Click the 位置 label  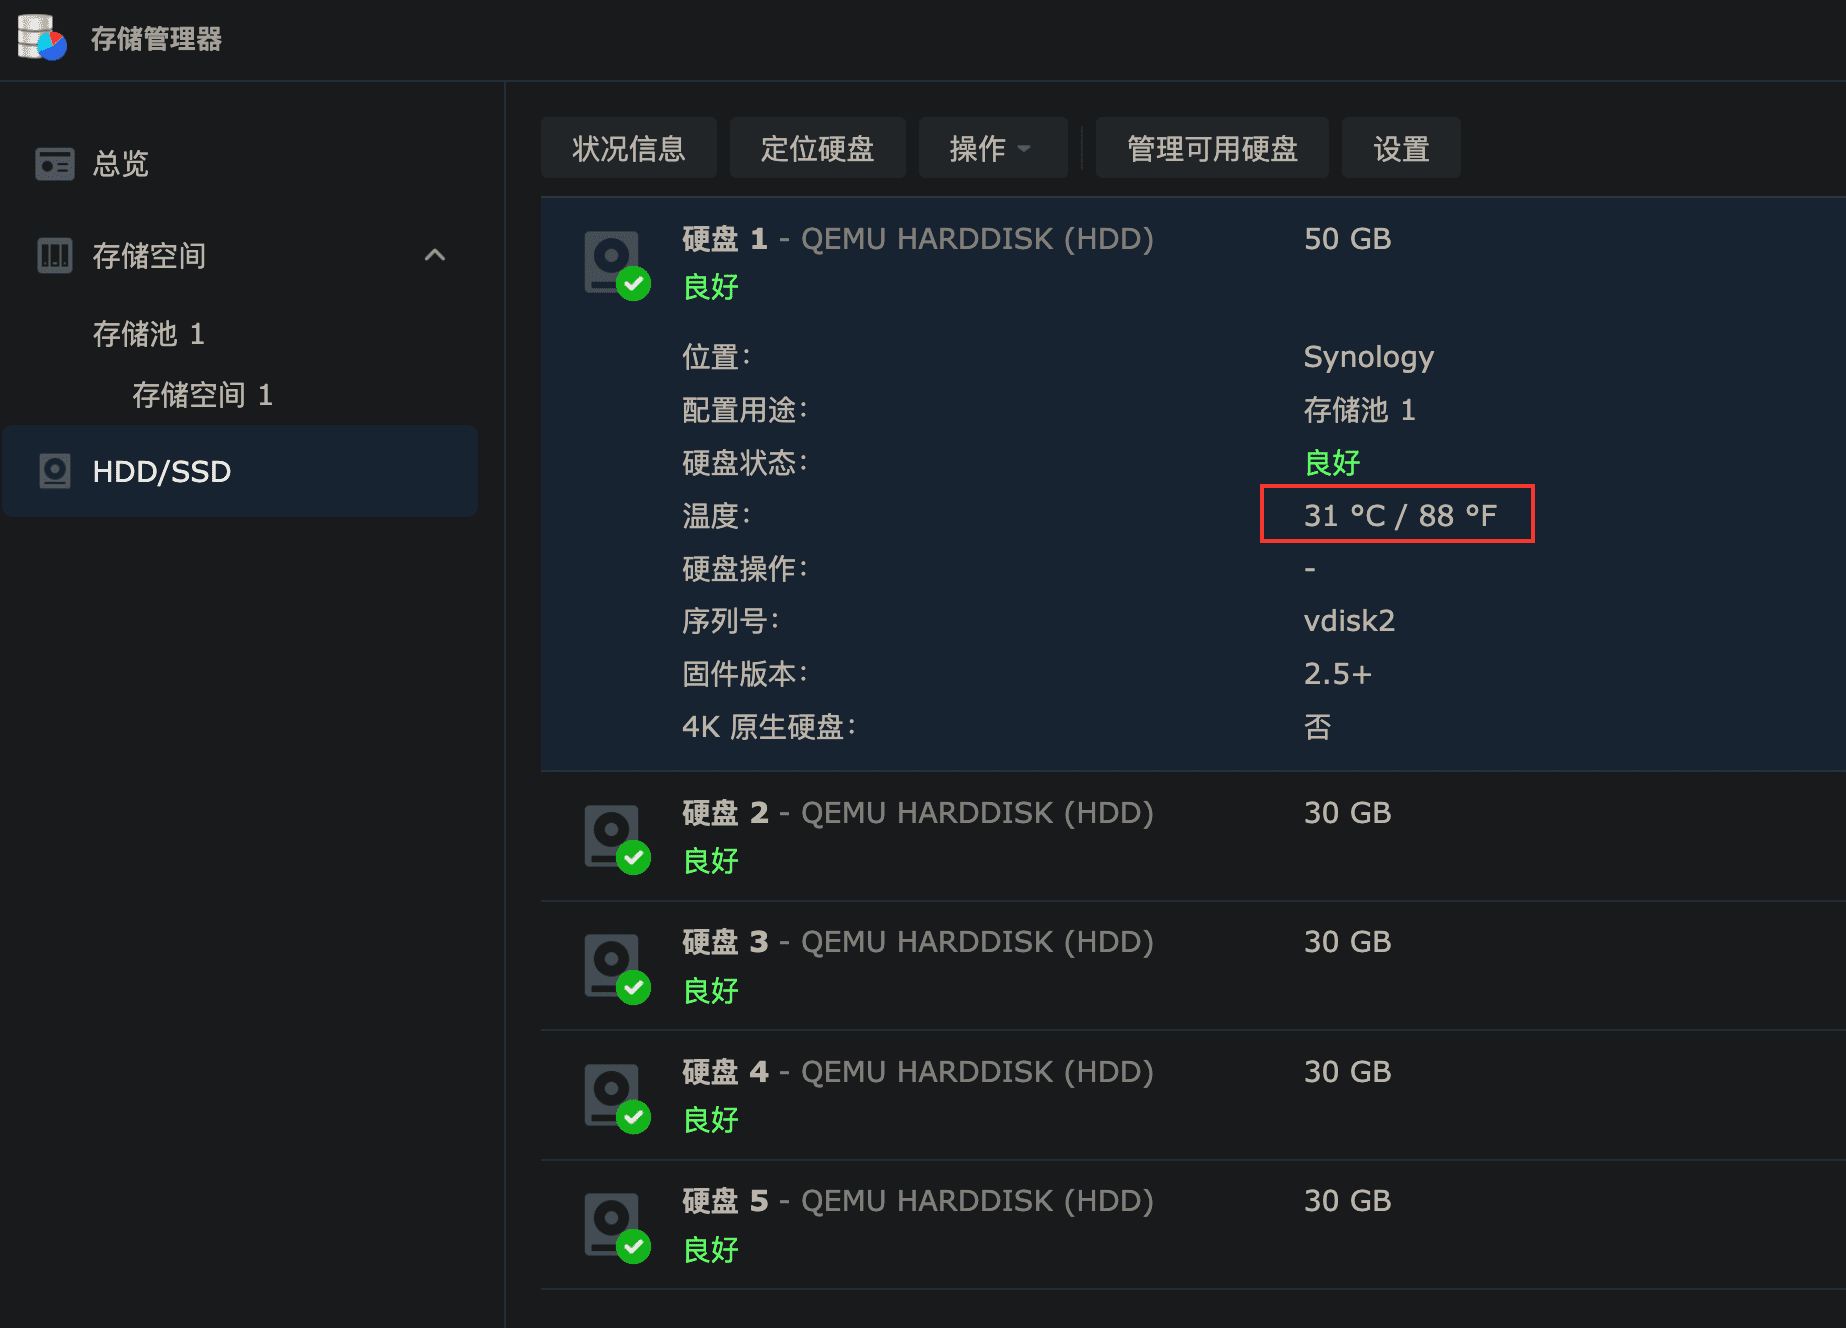[716, 357]
